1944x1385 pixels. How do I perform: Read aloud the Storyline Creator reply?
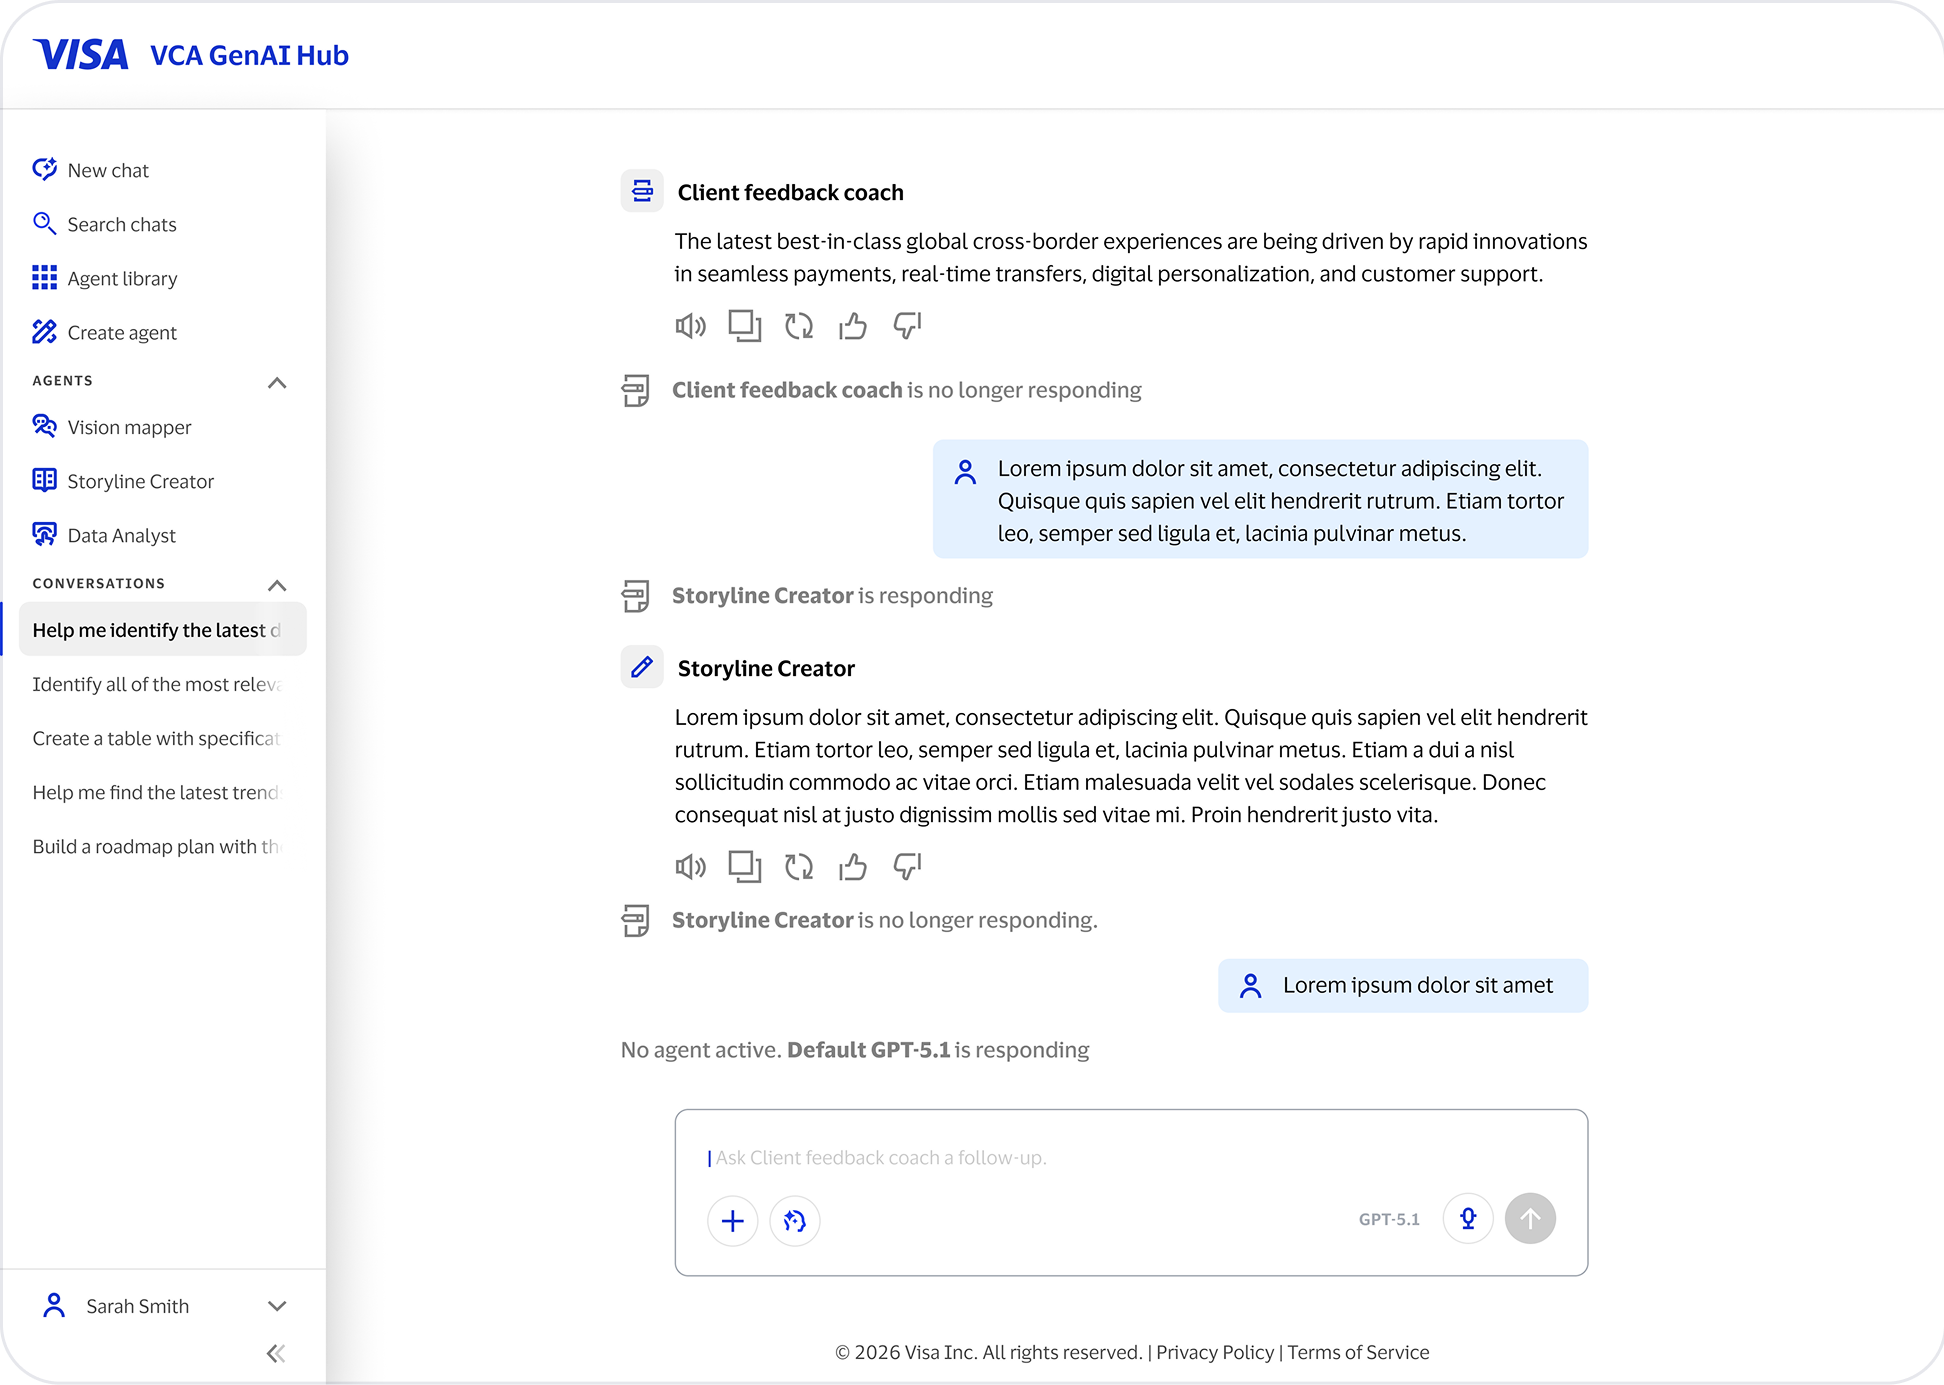coord(691,867)
